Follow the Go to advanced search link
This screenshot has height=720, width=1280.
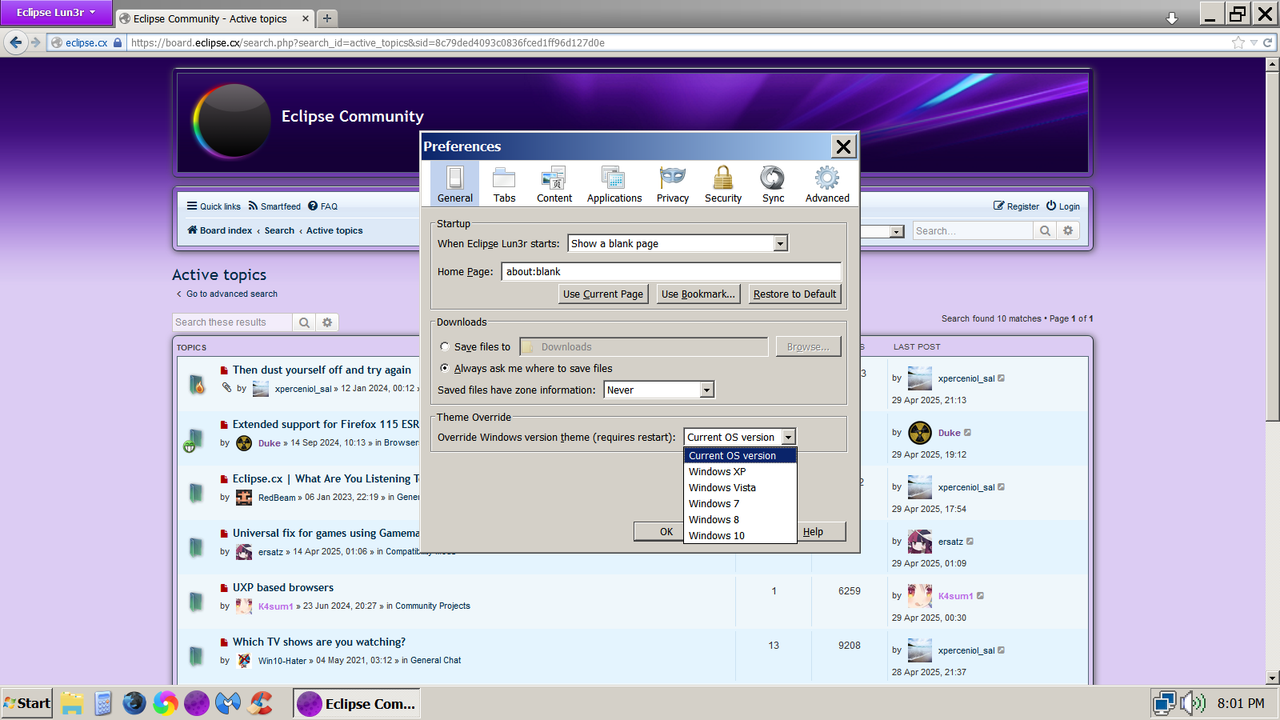[x=226, y=294]
